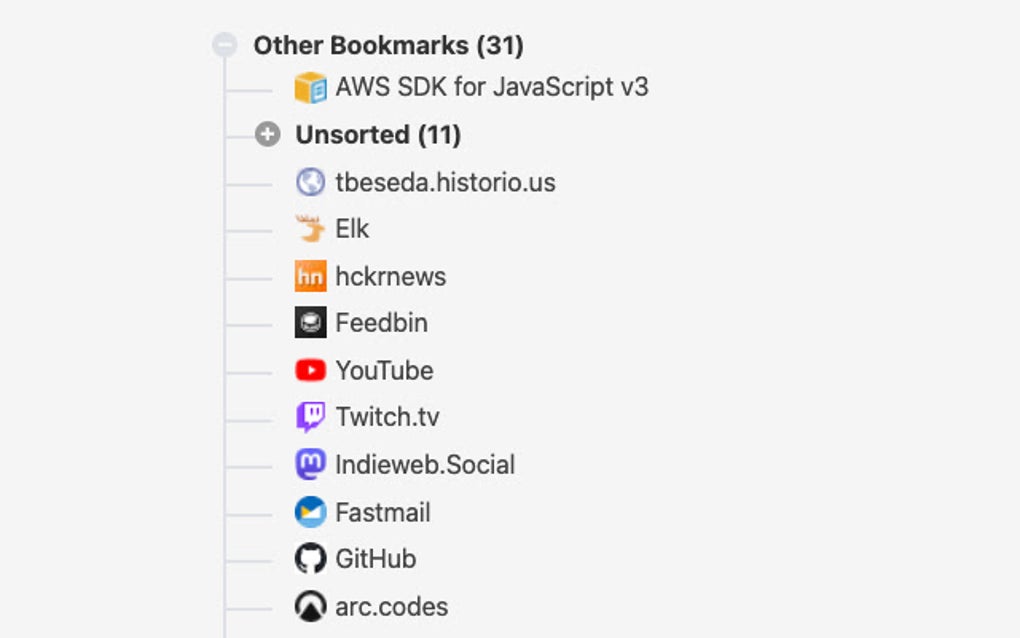Select the Elk deer icon
The height and width of the screenshot is (638, 1020).
311,228
